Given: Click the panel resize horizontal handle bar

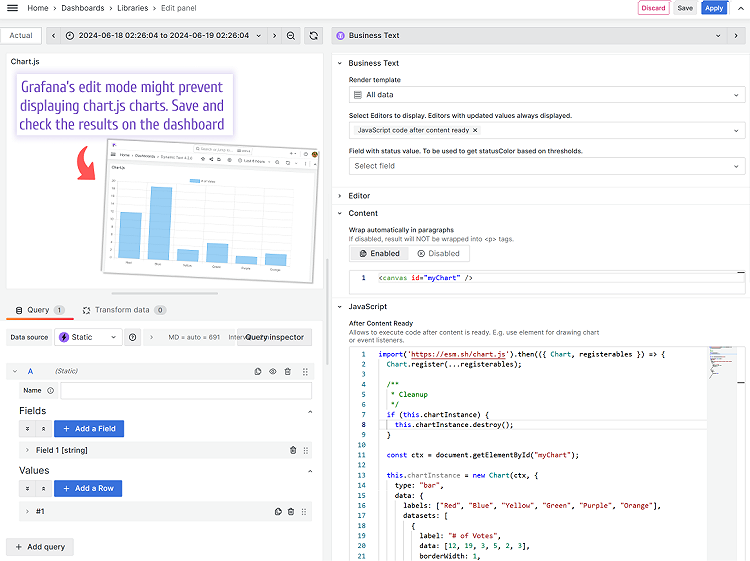Looking at the screenshot, I should pyautogui.click(x=165, y=293).
